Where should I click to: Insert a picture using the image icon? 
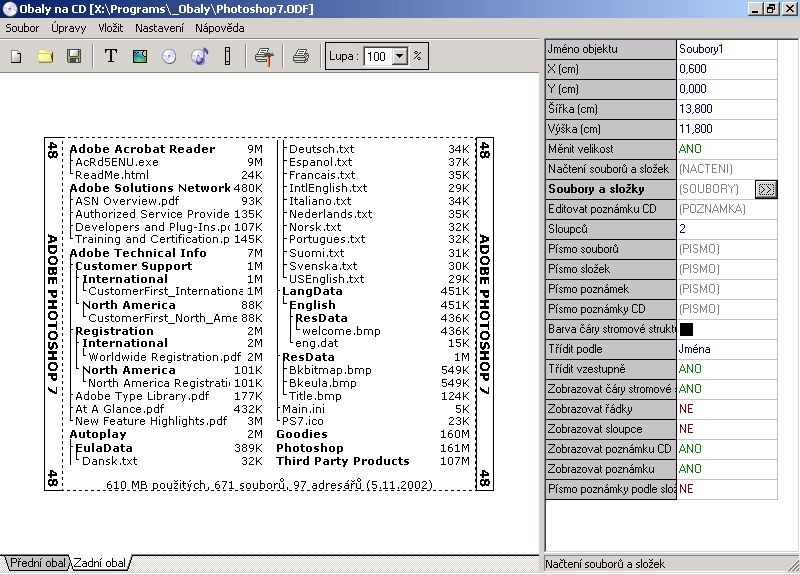140,57
